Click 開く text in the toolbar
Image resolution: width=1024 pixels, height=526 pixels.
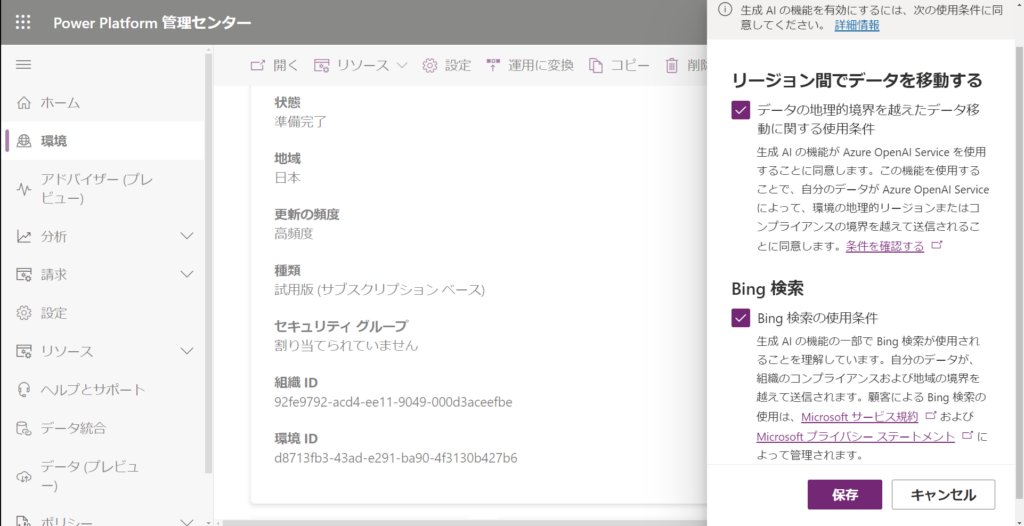(x=286, y=65)
